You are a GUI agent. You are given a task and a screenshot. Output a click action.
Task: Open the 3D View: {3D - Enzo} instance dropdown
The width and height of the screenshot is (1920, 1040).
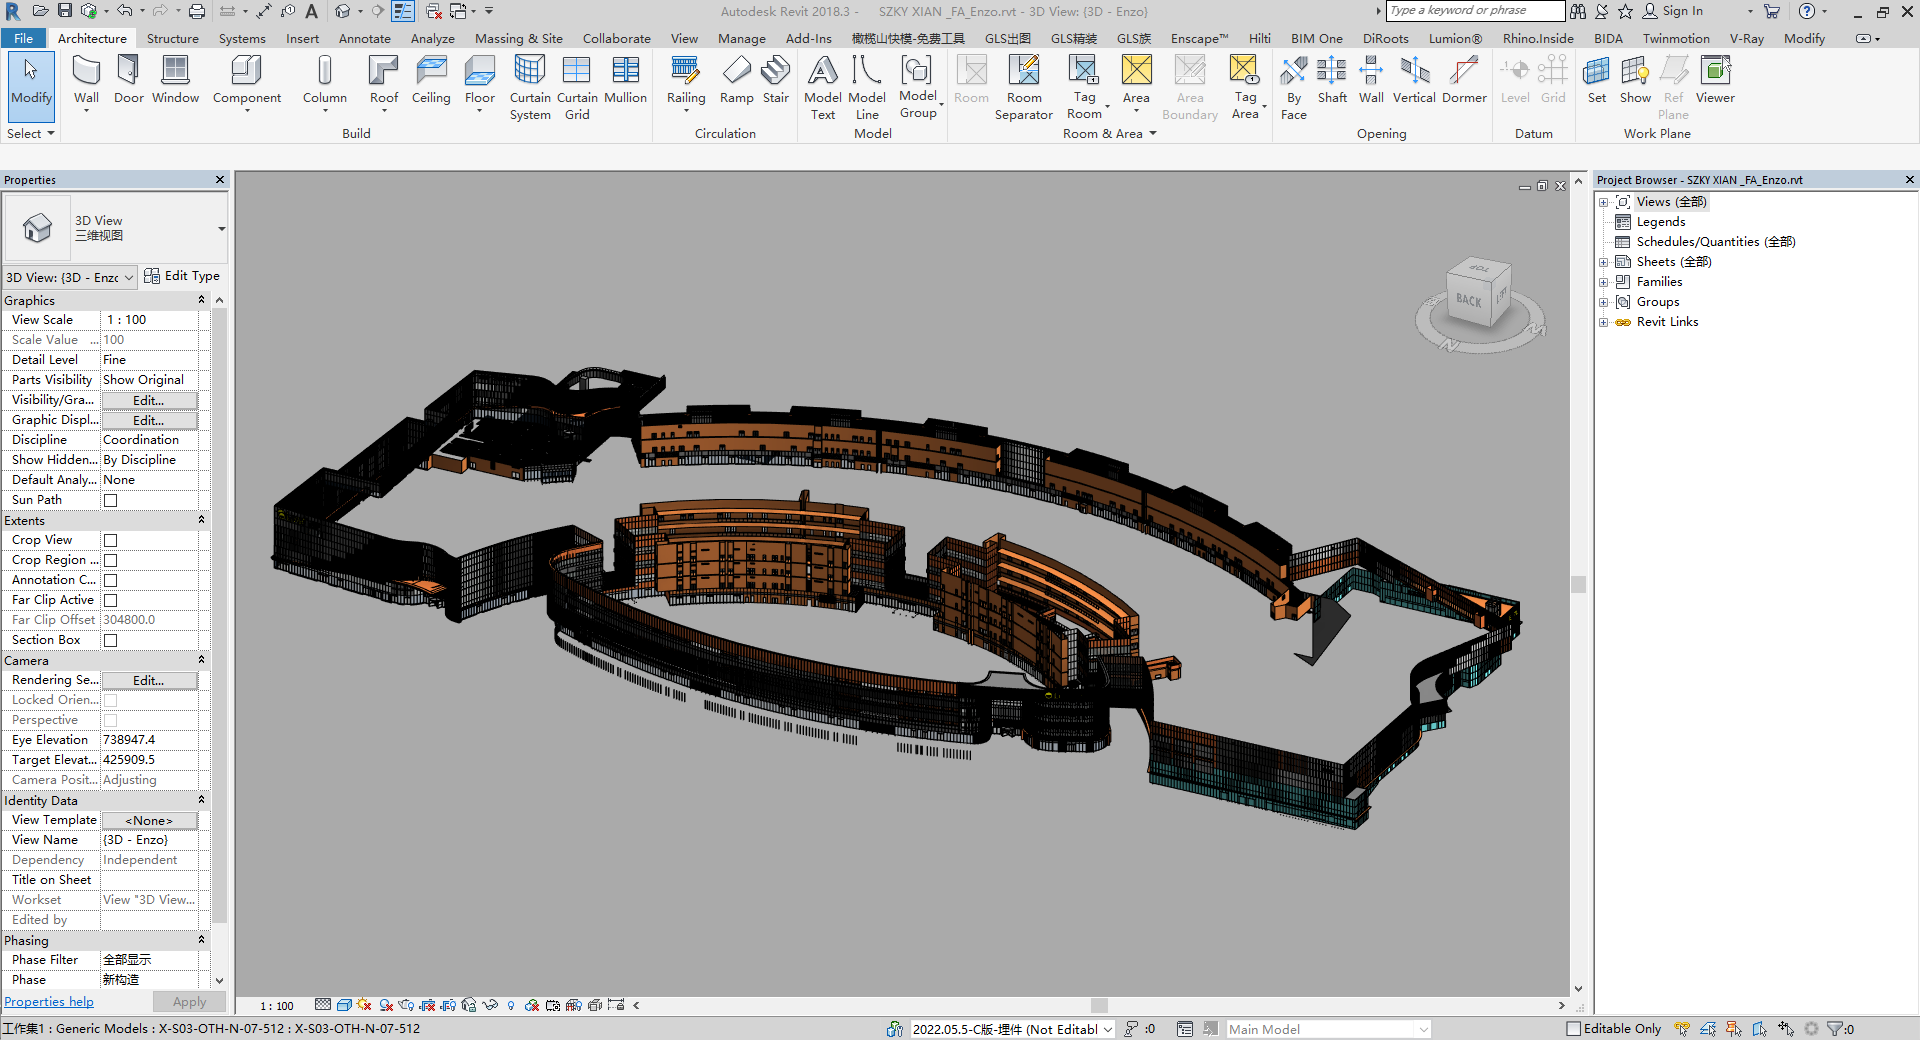pyautogui.click(x=70, y=277)
